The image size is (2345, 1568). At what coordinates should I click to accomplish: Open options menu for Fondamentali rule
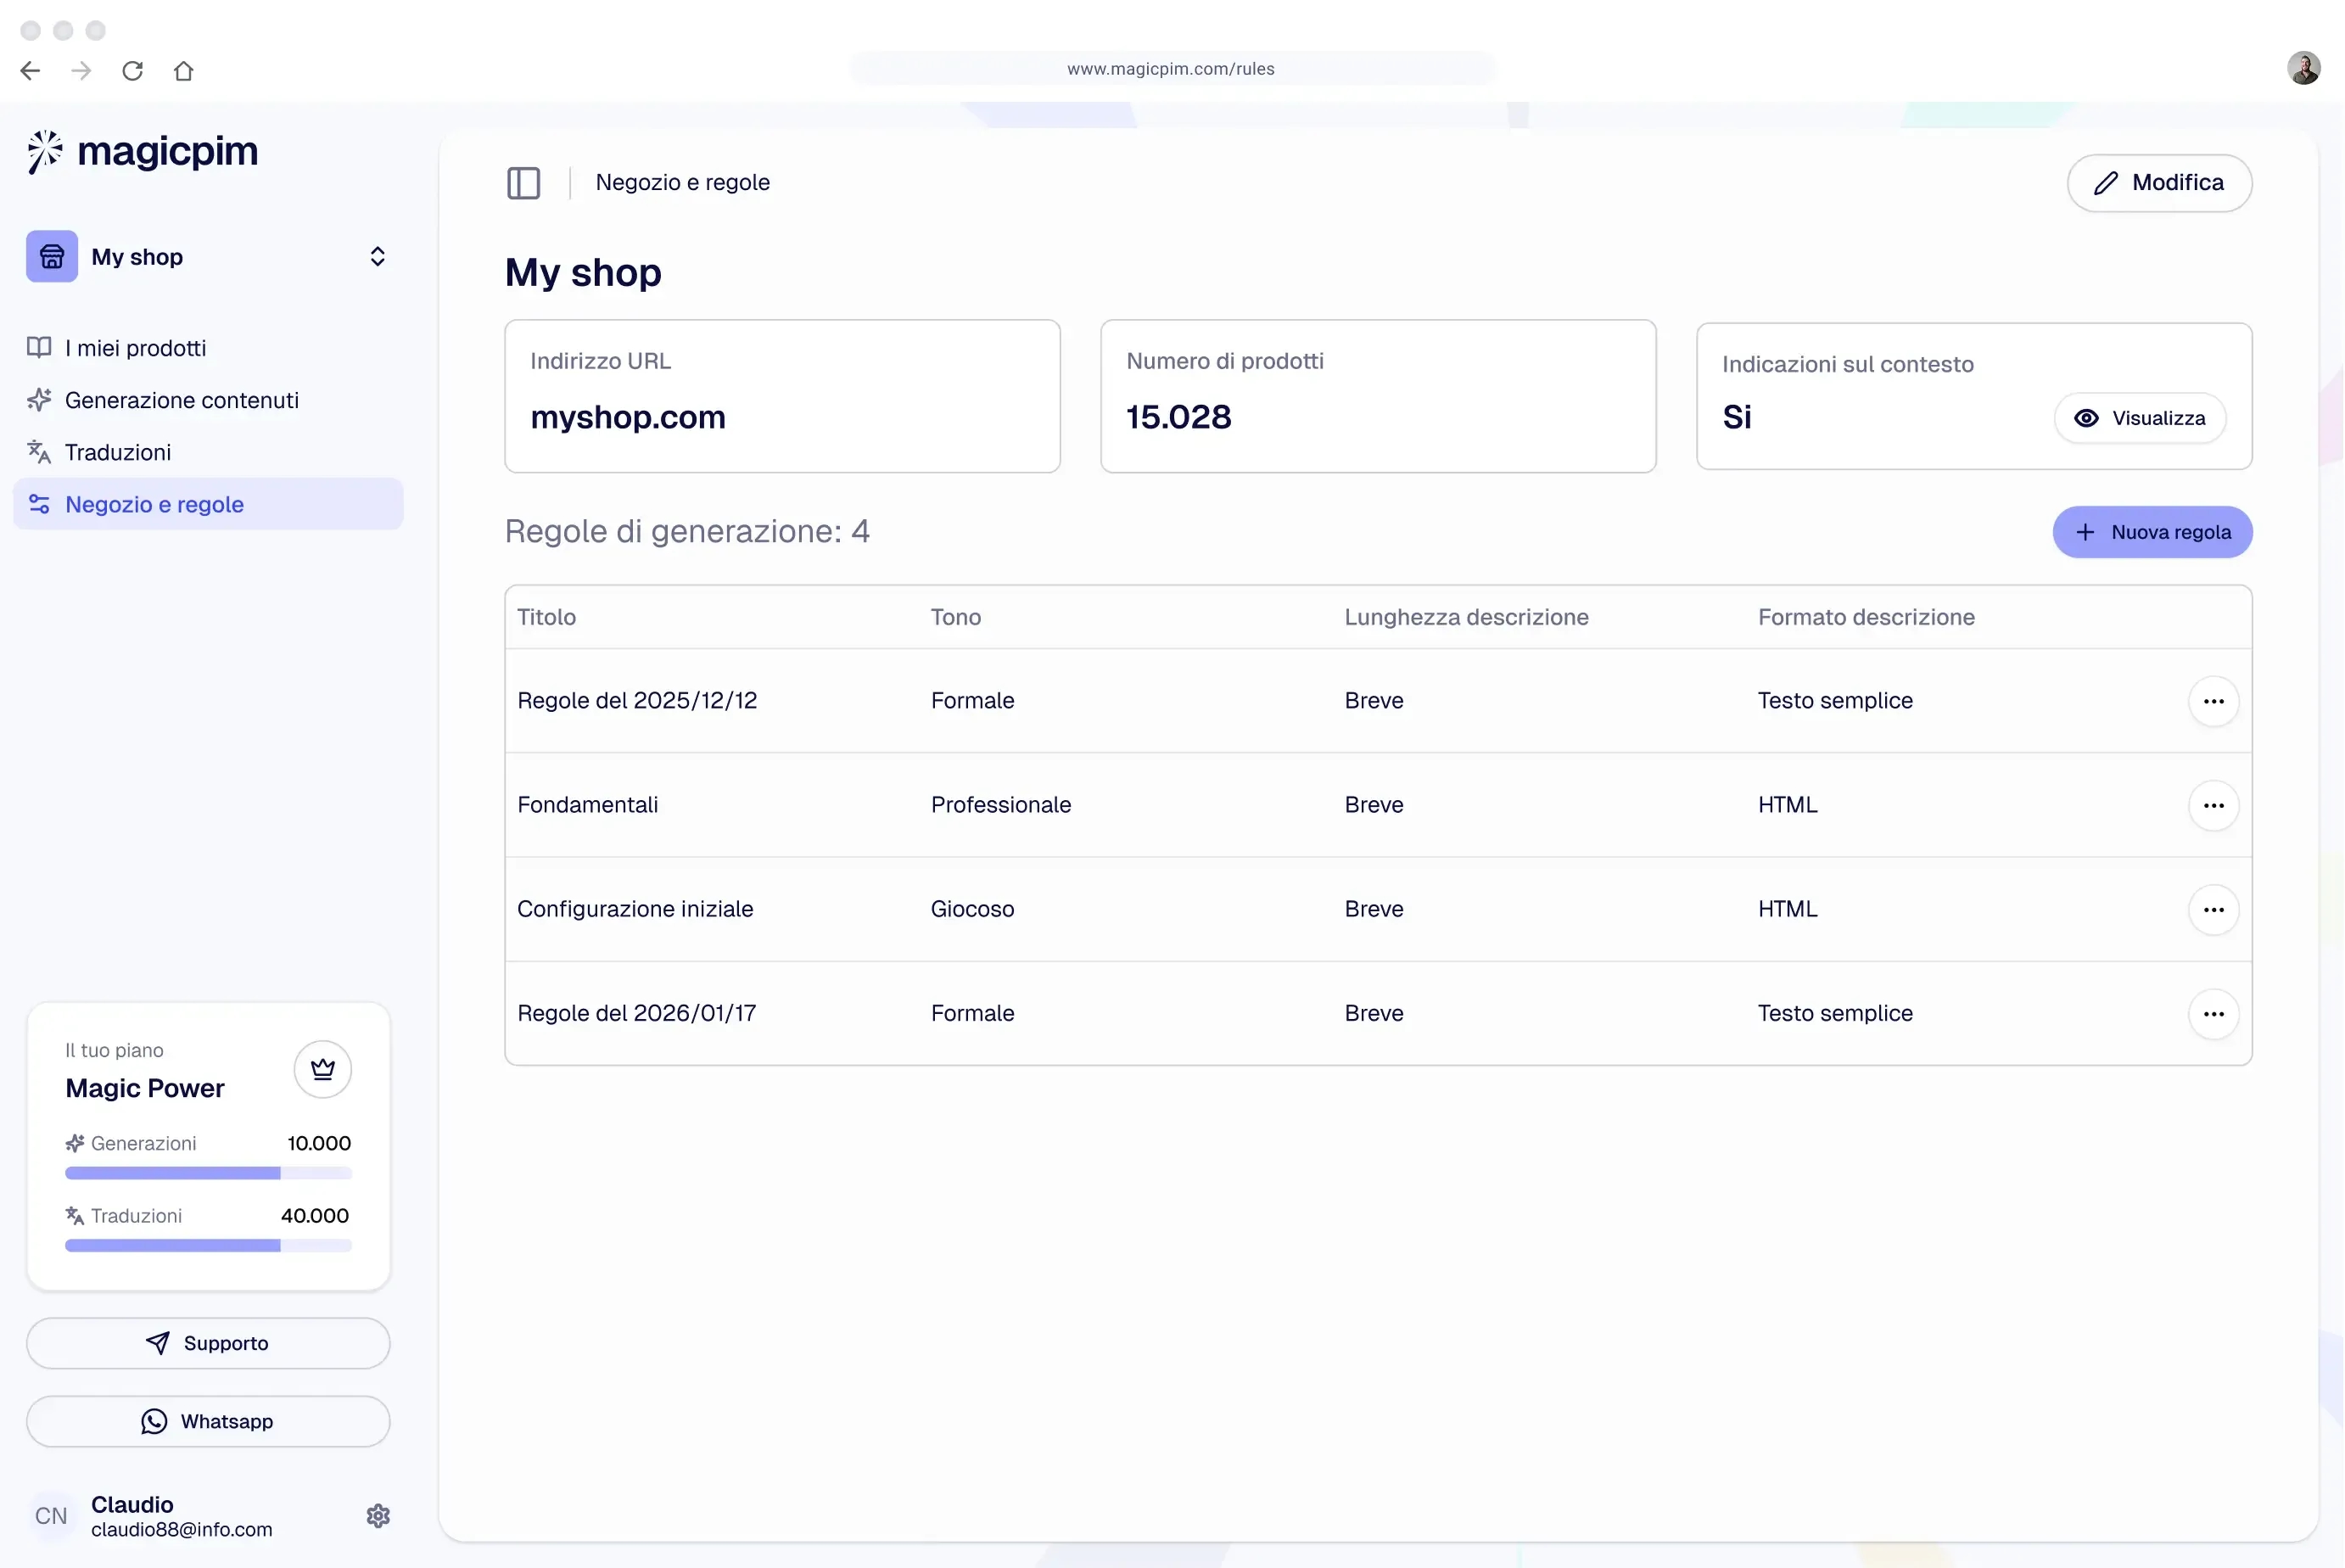click(x=2213, y=805)
